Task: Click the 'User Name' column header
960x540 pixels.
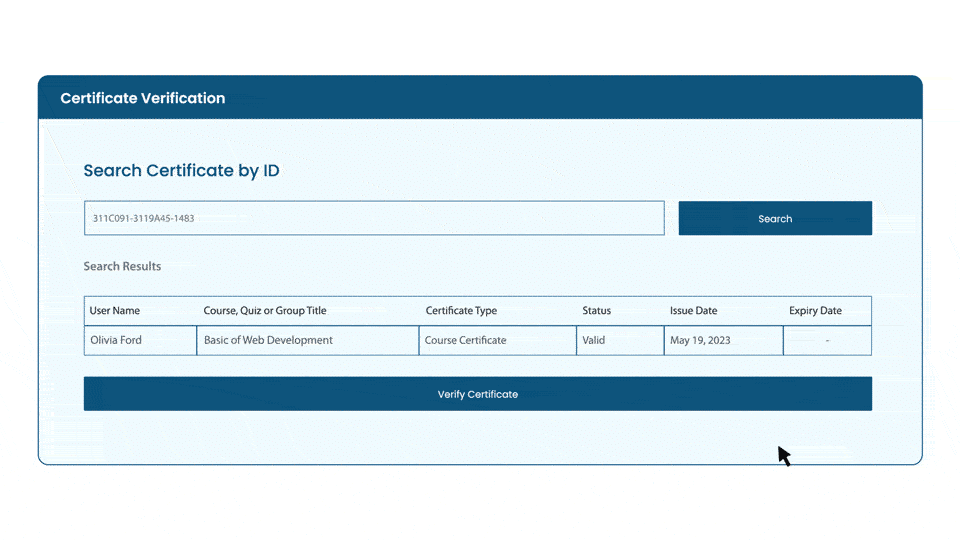Action: coord(114,310)
